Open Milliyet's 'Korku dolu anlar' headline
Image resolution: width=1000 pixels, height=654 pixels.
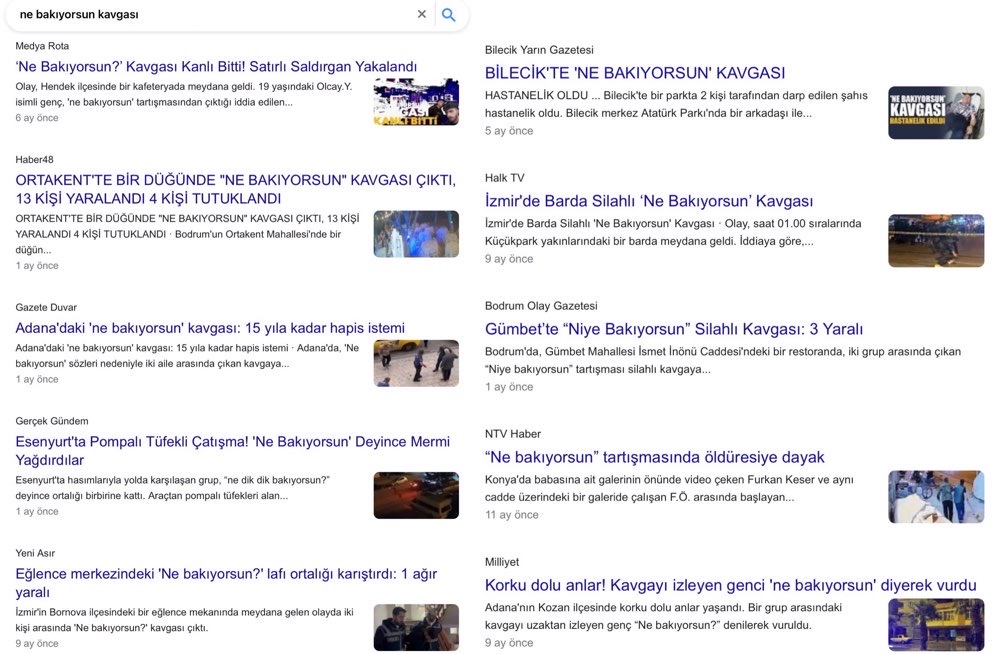click(x=731, y=586)
